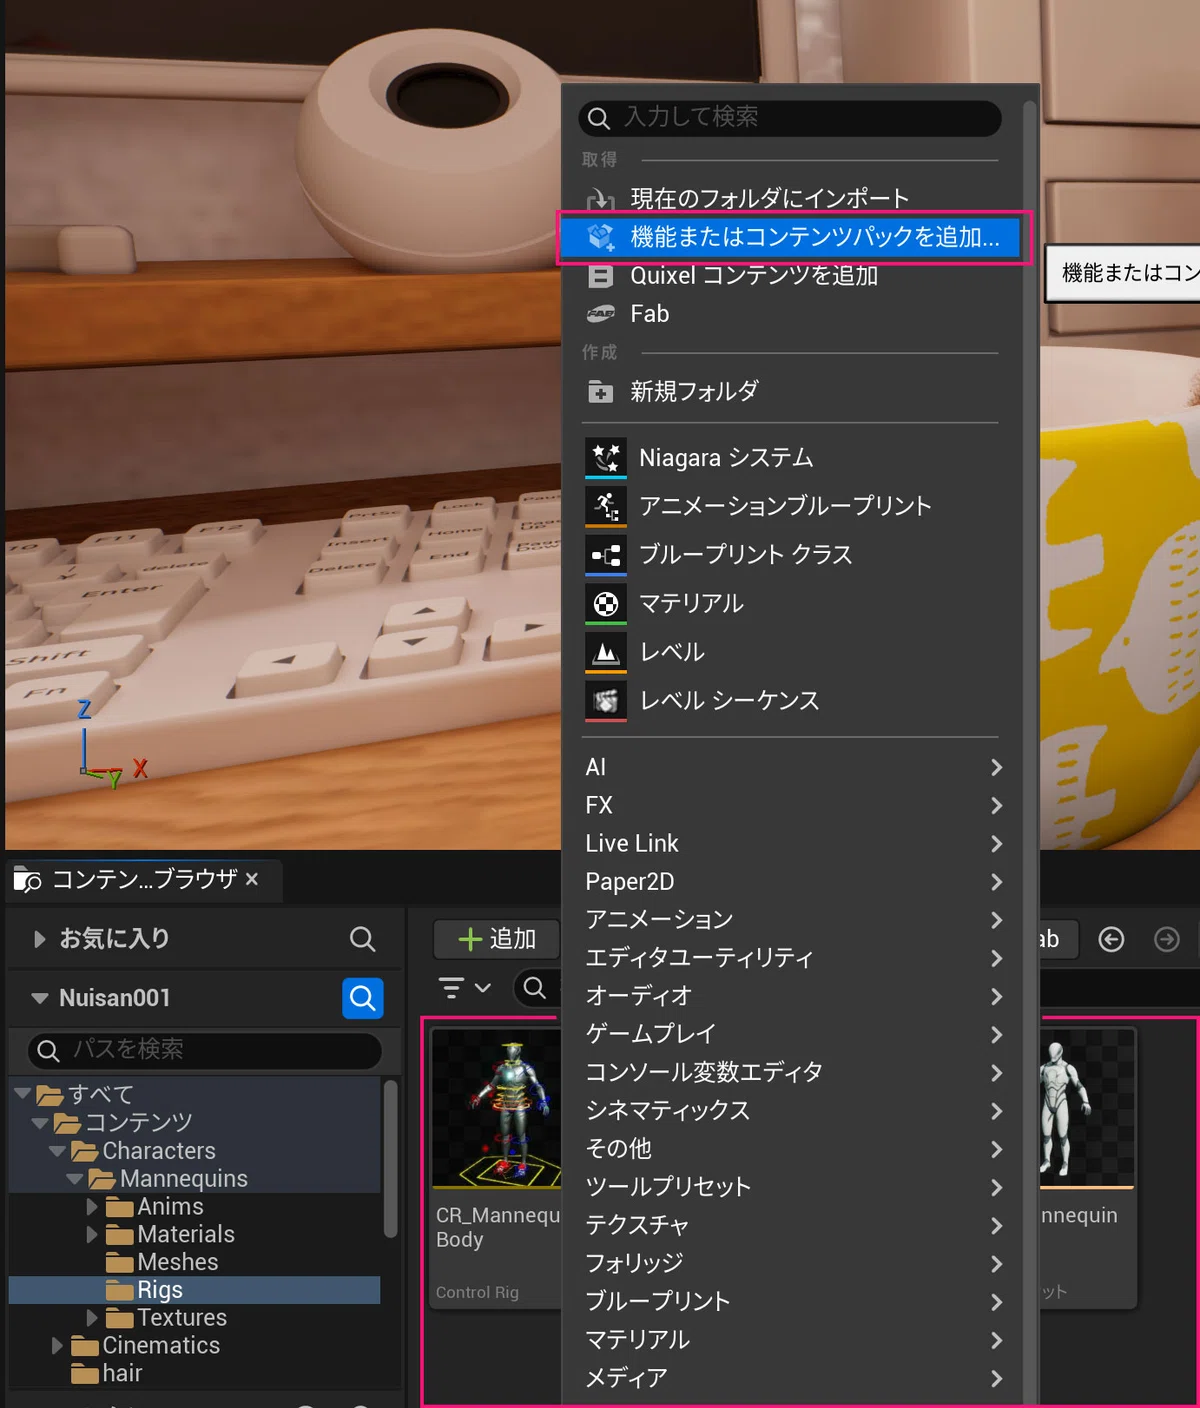The height and width of the screenshot is (1408, 1200).
Task: Click the マテリアル checker sphere icon
Action: (606, 604)
